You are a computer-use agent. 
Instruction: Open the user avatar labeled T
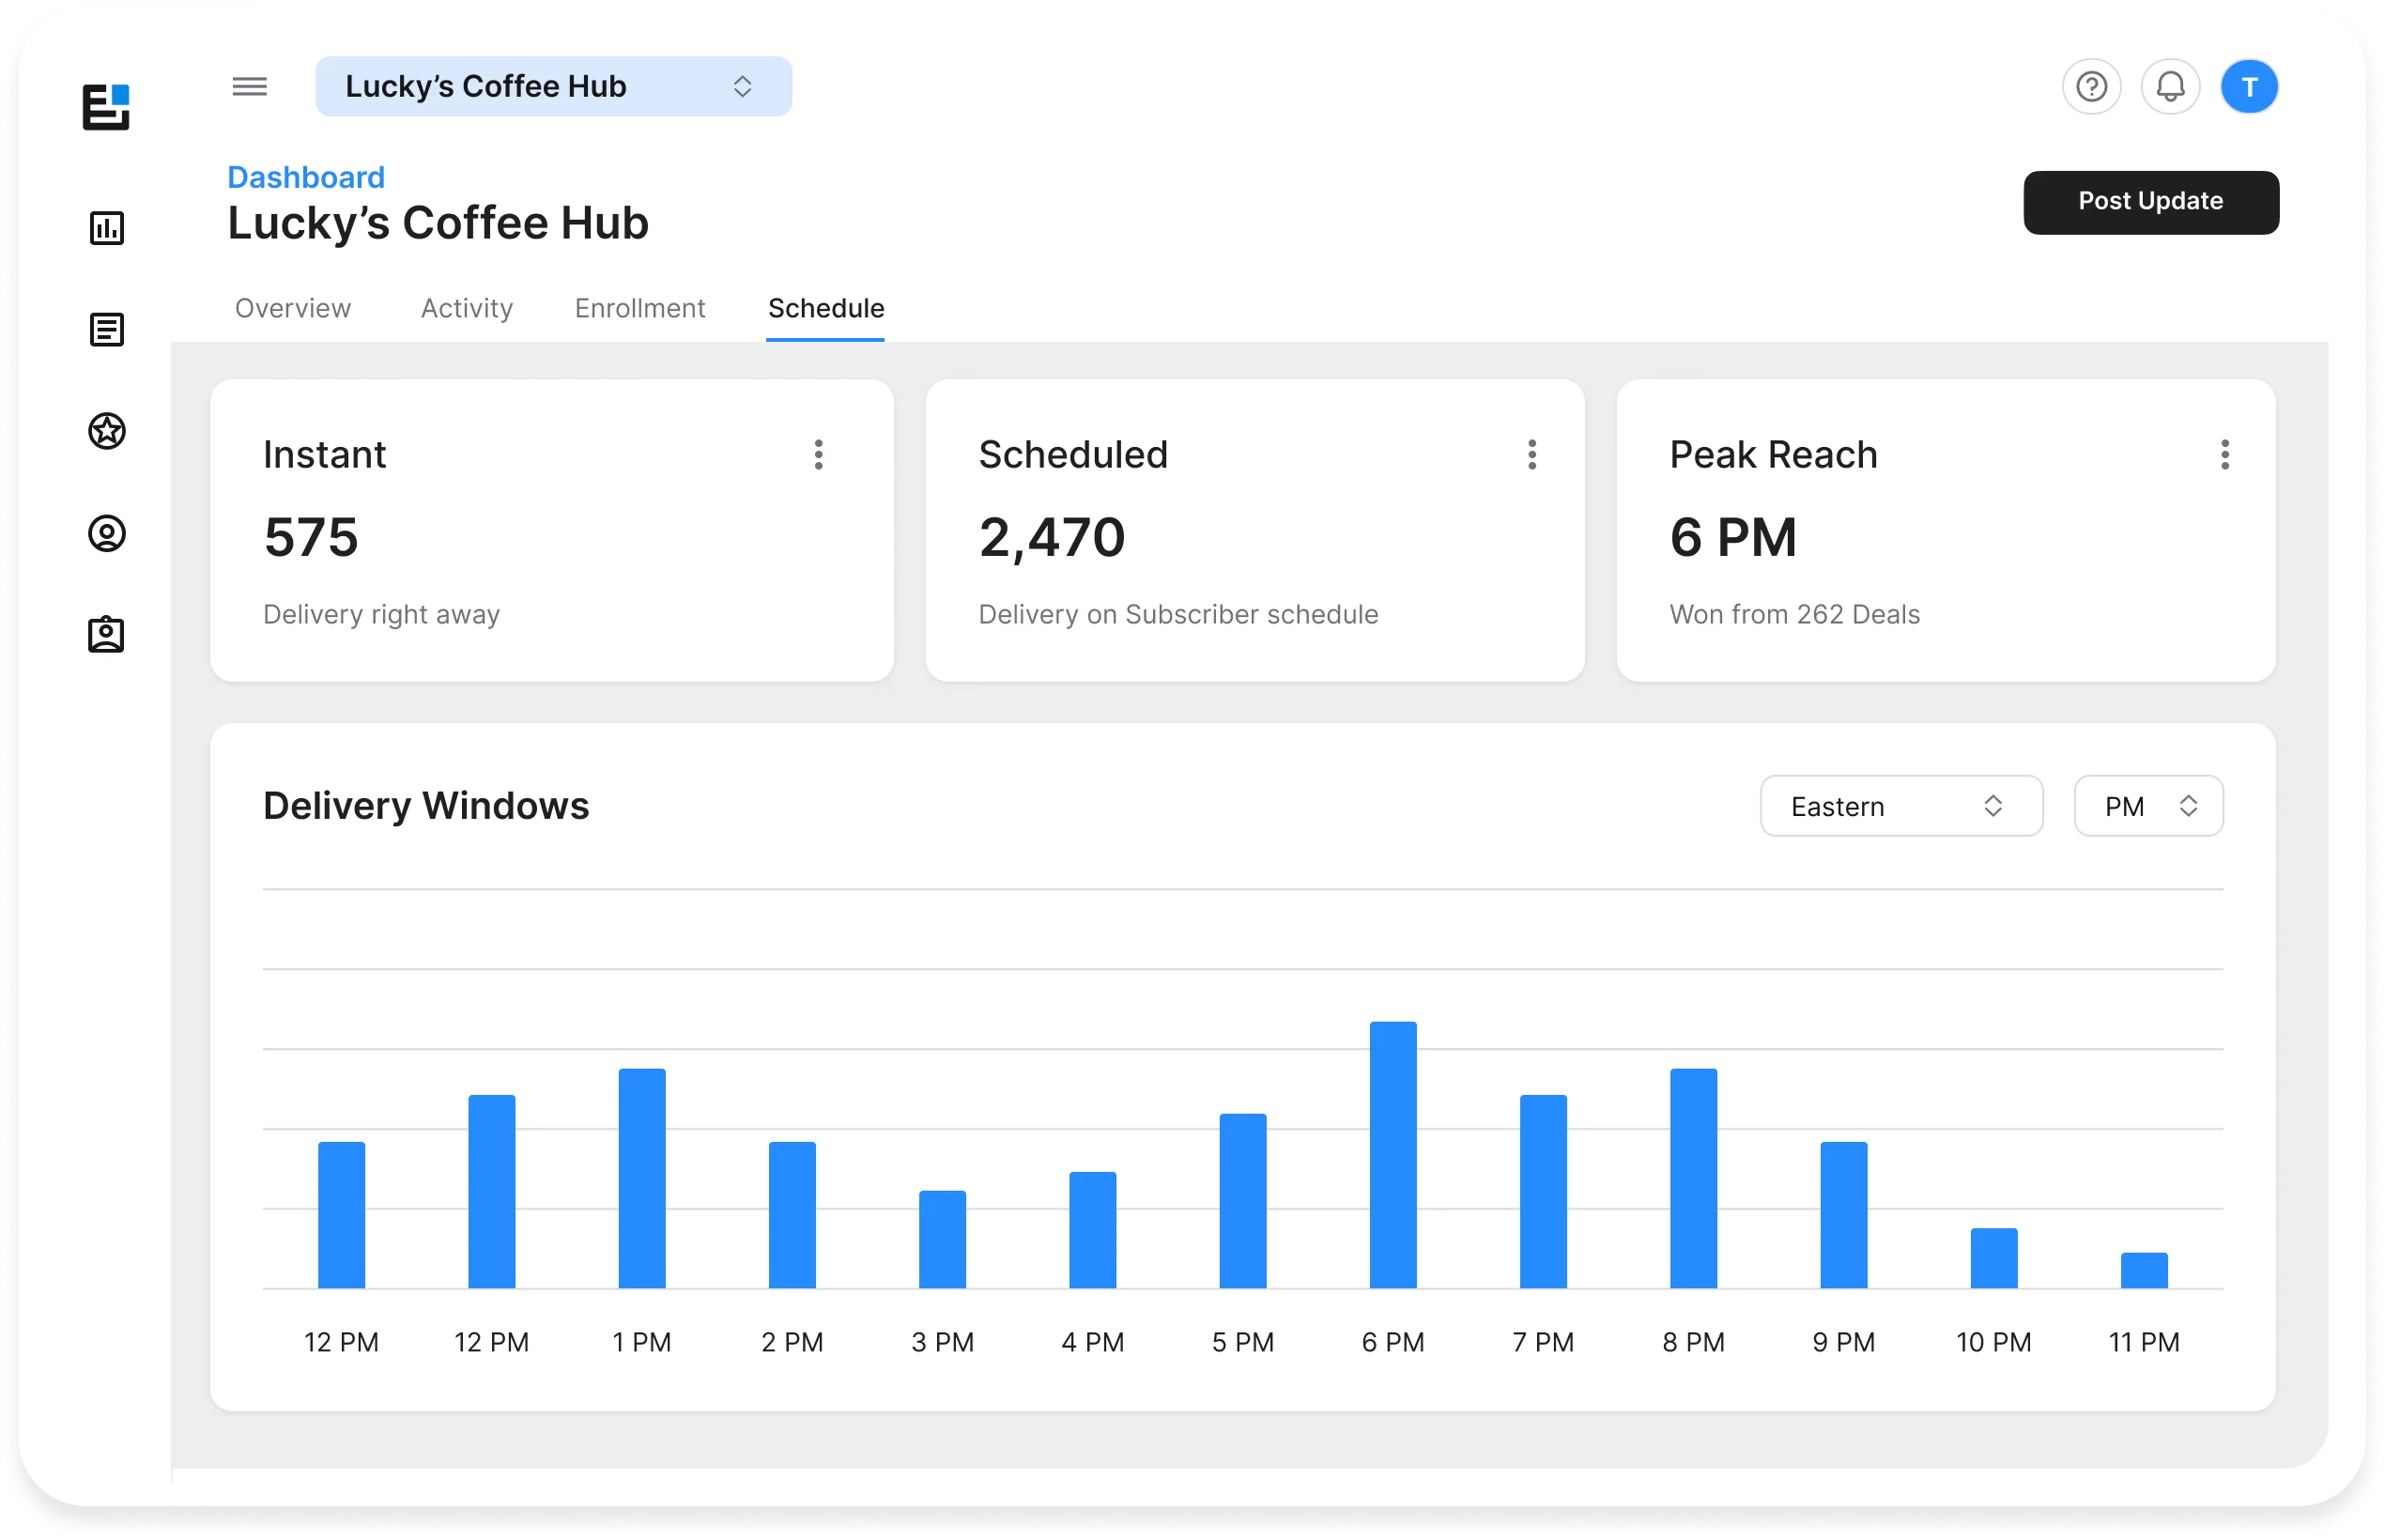click(2248, 87)
